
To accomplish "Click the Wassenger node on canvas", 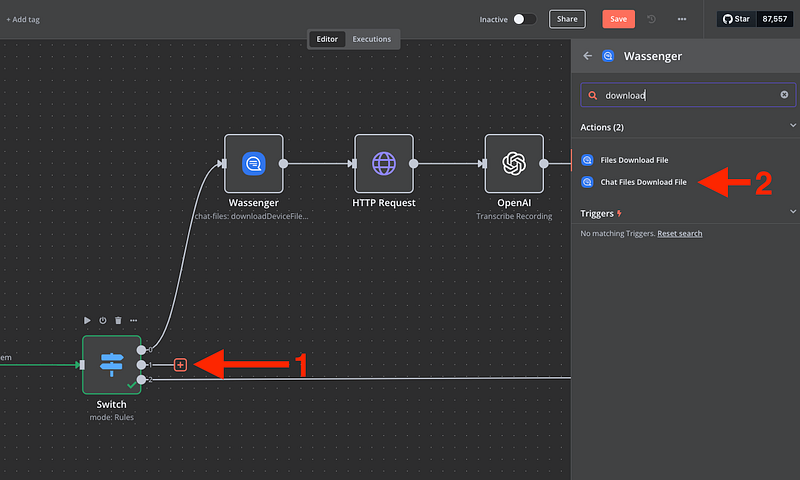I will [x=253, y=163].
